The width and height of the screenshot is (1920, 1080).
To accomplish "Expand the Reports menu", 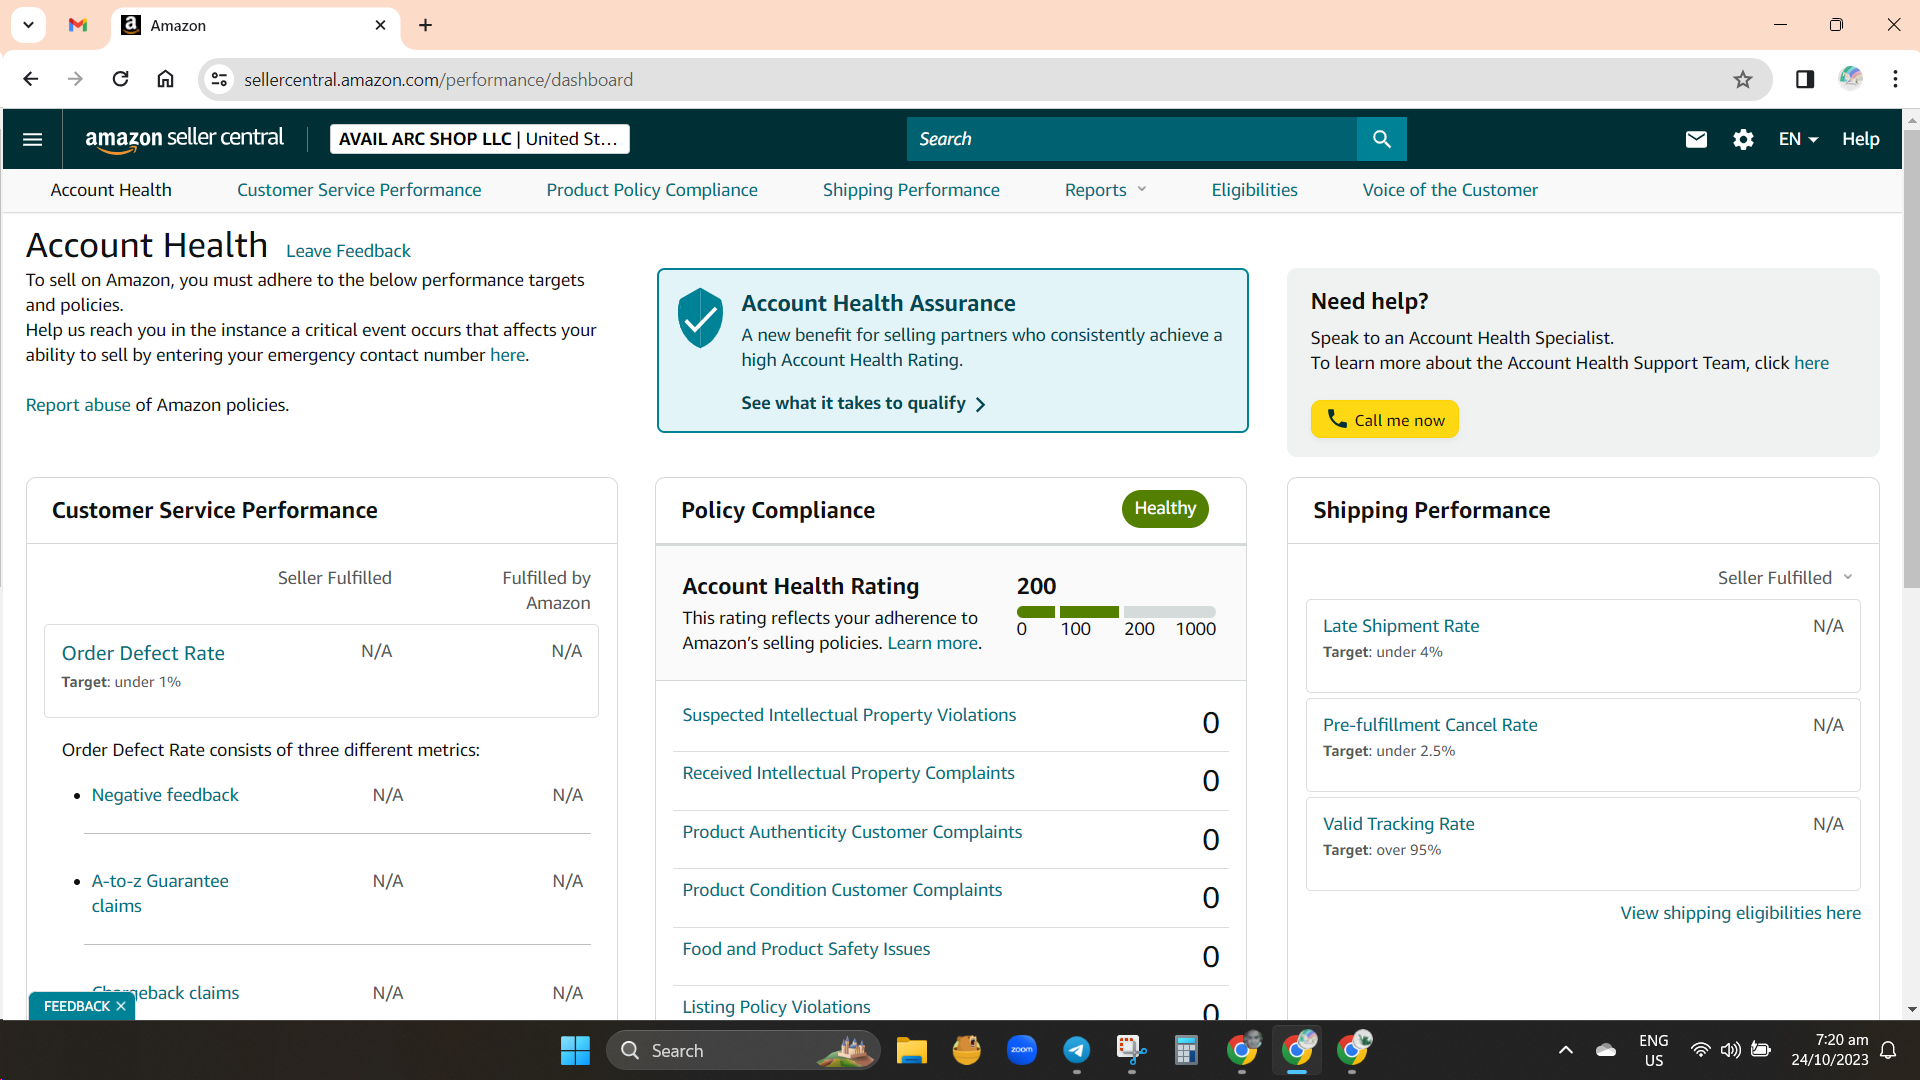I will pos(1105,190).
